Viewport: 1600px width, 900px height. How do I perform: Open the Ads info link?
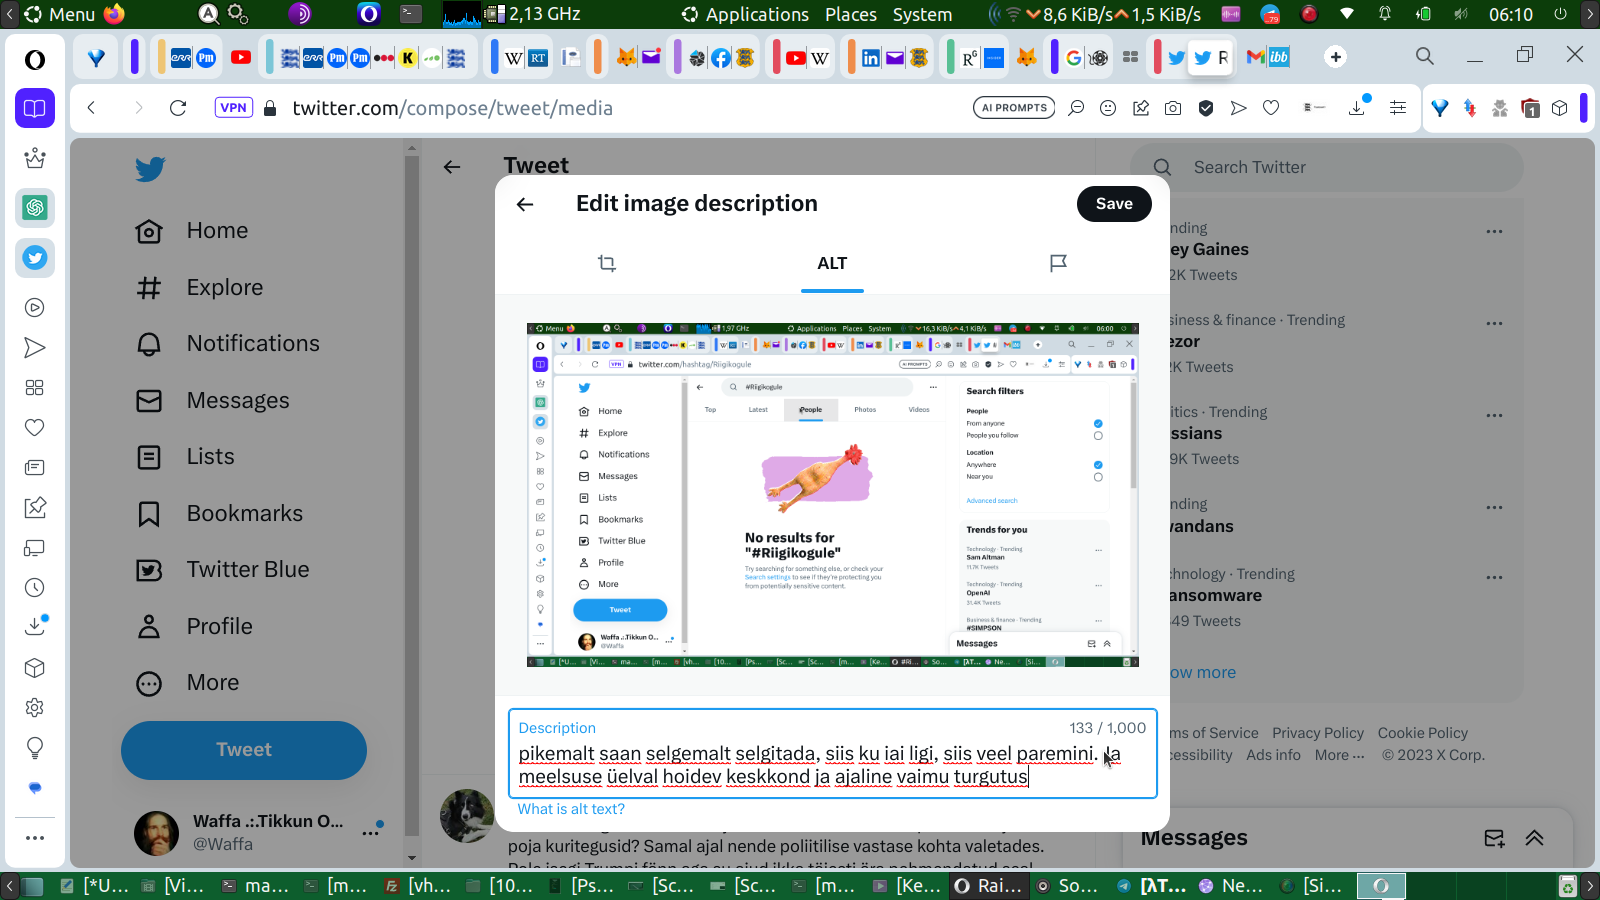pyautogui.click(x=1273, y=755)
